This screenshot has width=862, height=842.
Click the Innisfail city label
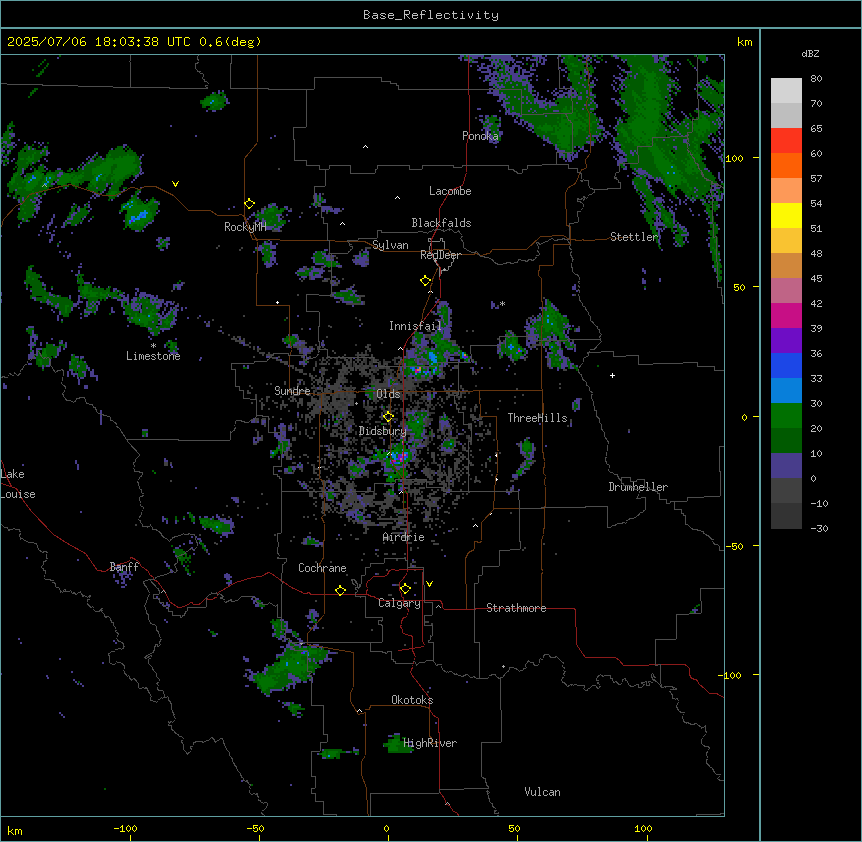pos(415,326)
